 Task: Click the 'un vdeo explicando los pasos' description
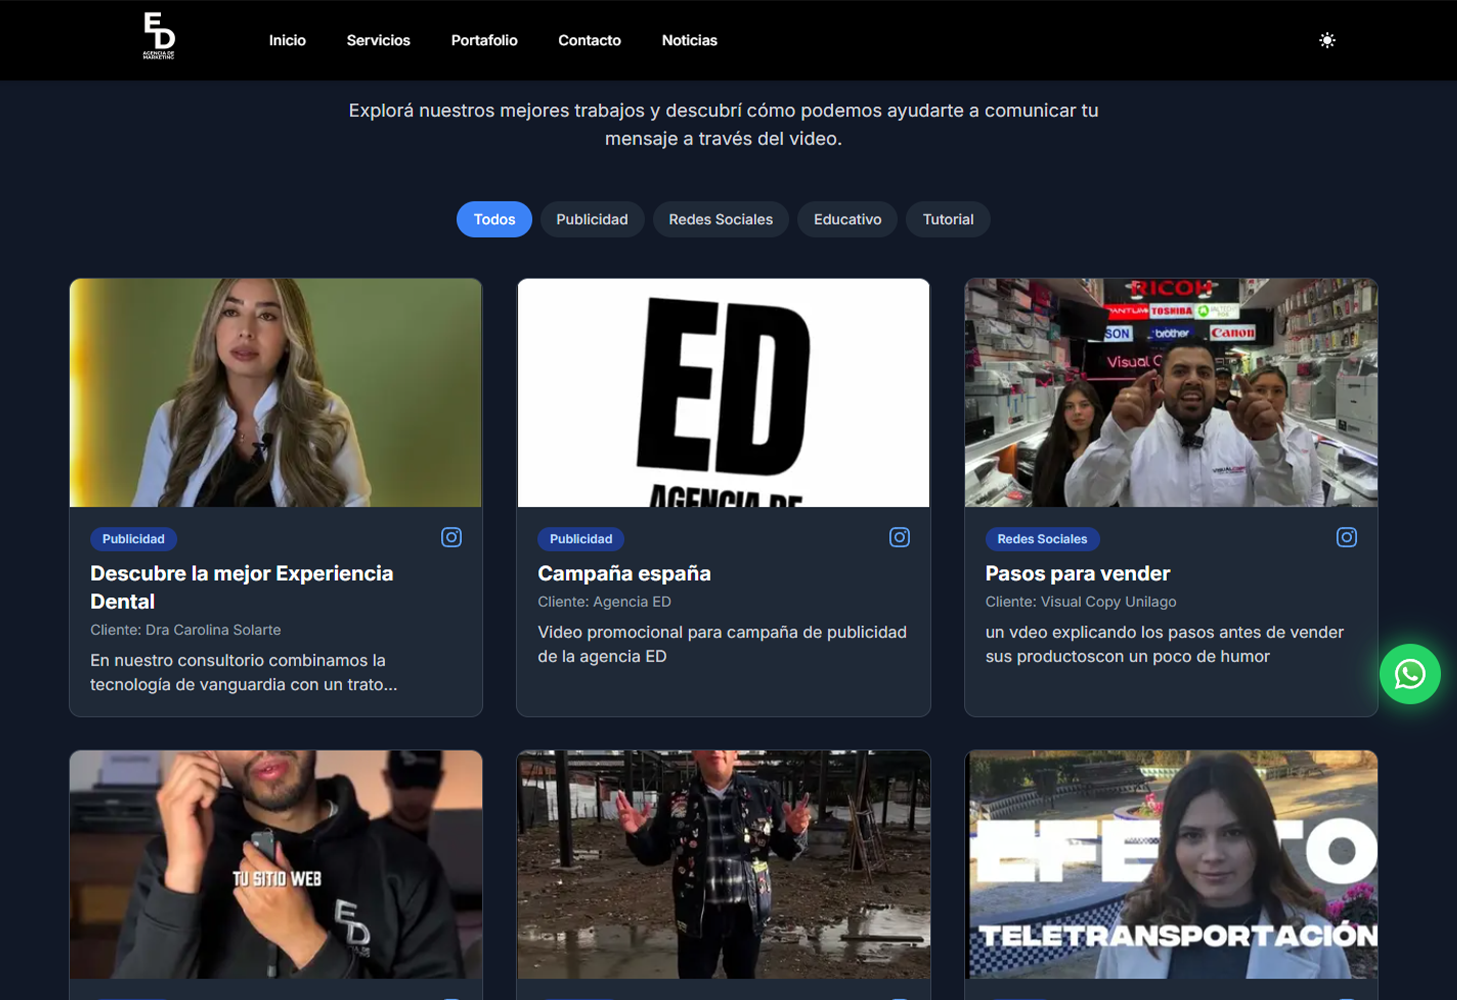1164,645
